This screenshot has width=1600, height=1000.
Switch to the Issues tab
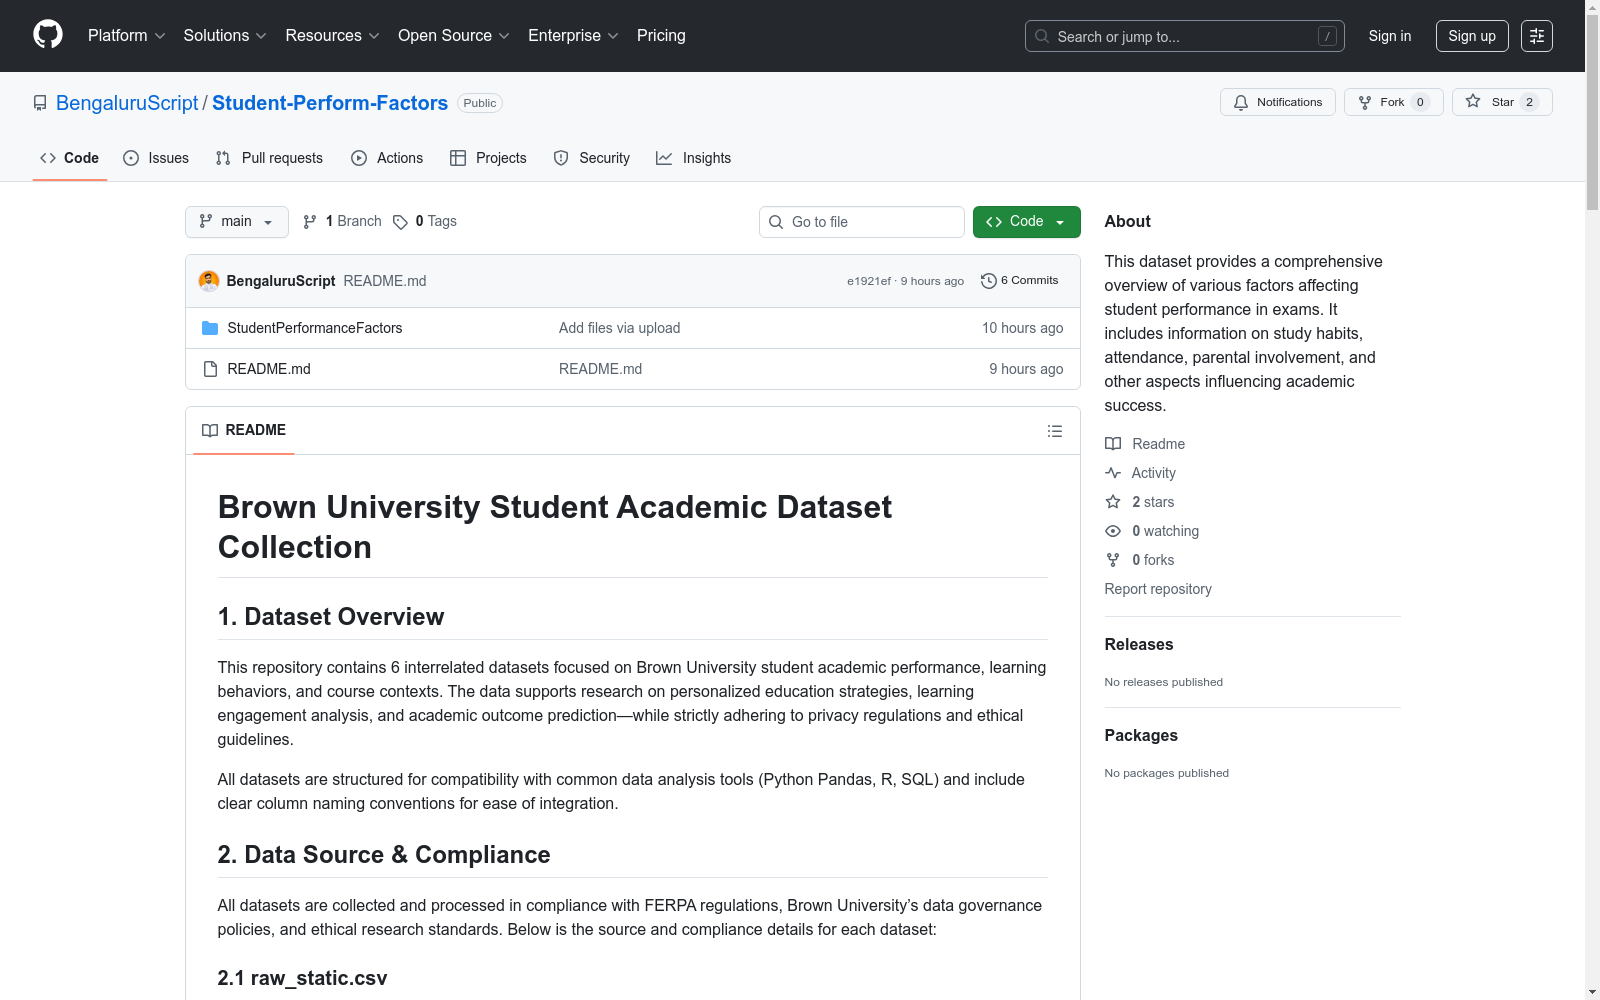tap(156, 158)
